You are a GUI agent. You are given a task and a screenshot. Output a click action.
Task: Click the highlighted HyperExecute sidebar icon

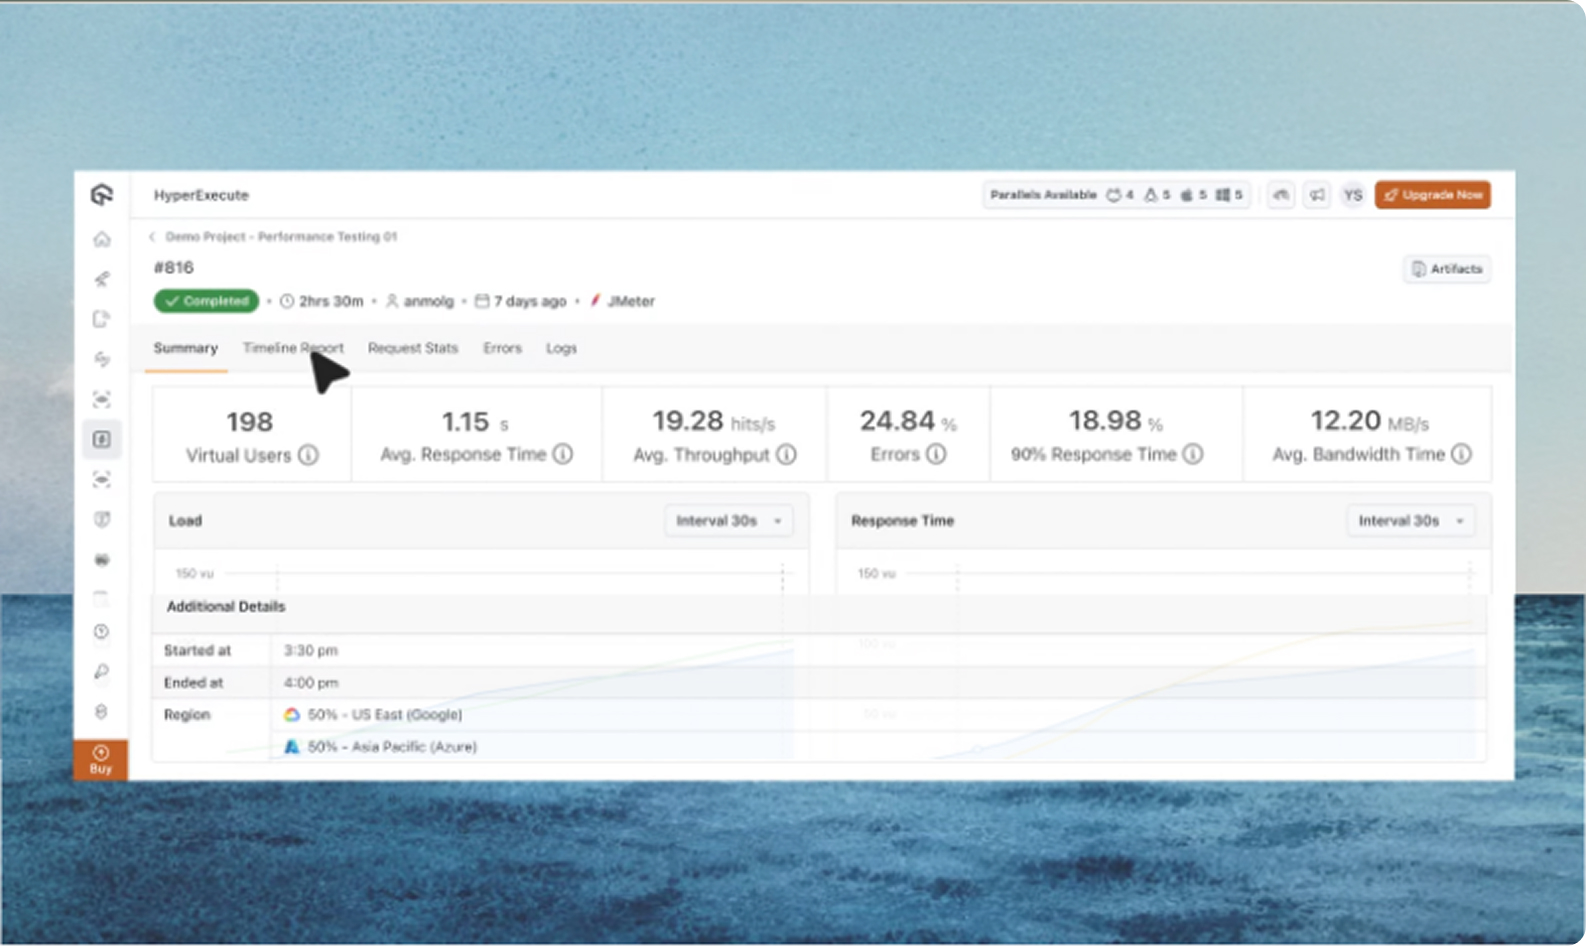[101, 439]
